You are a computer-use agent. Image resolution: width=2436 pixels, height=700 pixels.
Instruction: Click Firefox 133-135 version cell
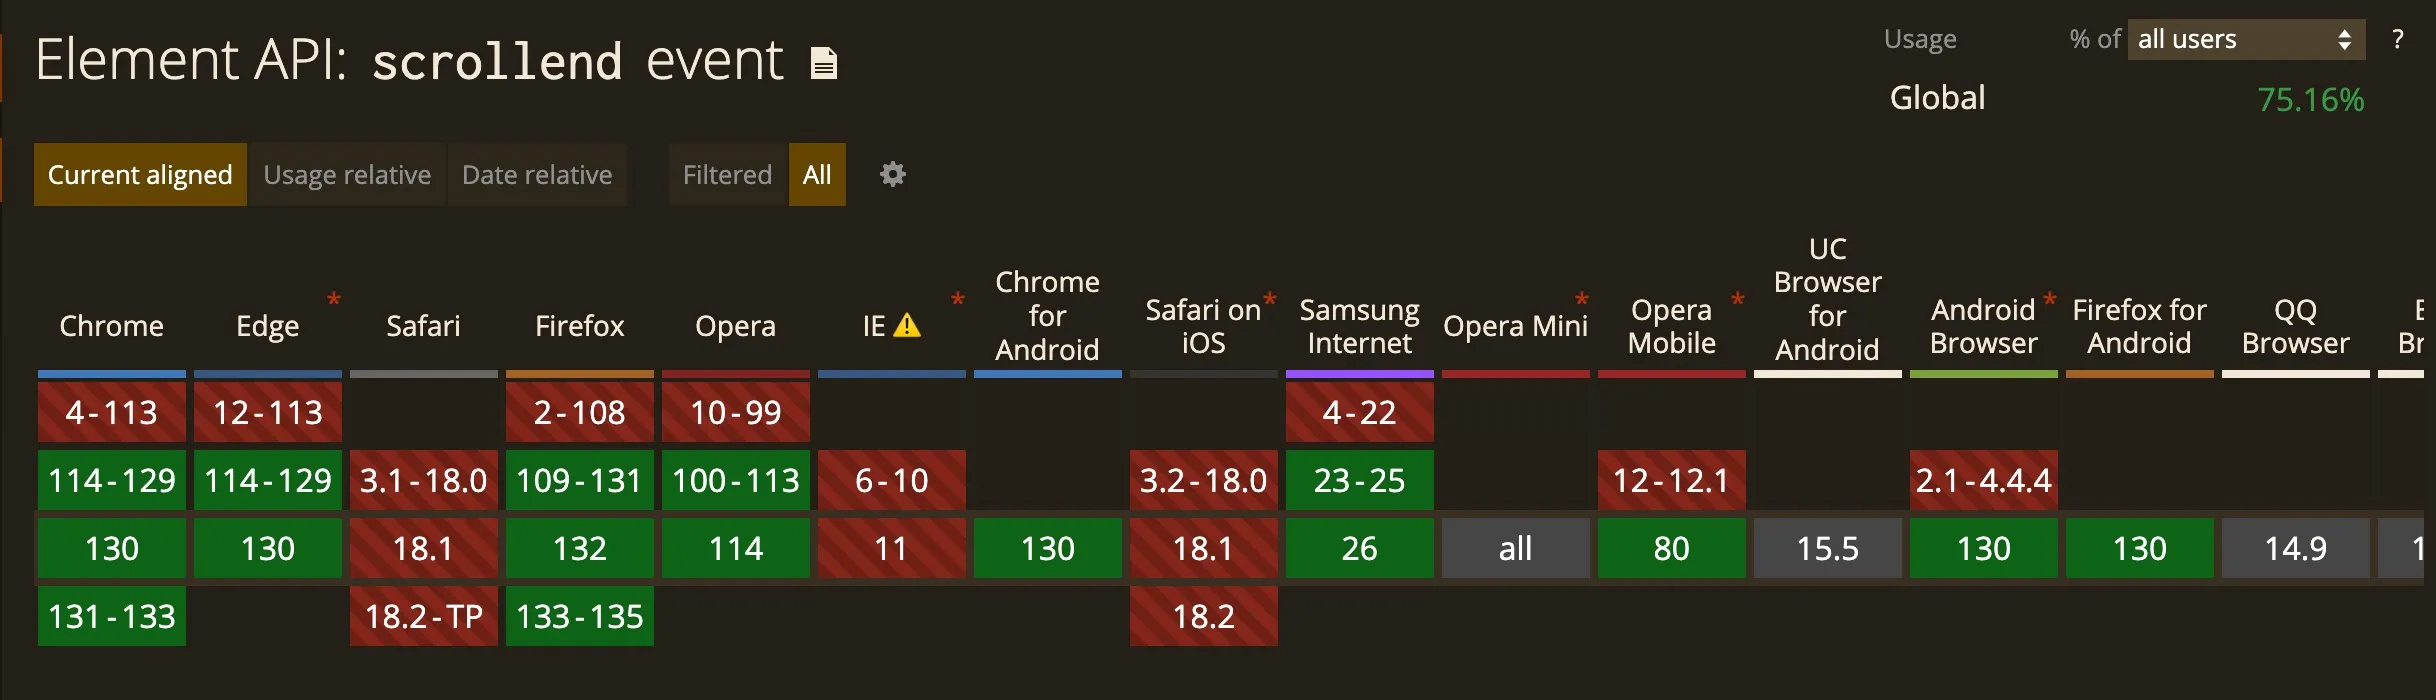click(x=580, y=616)
